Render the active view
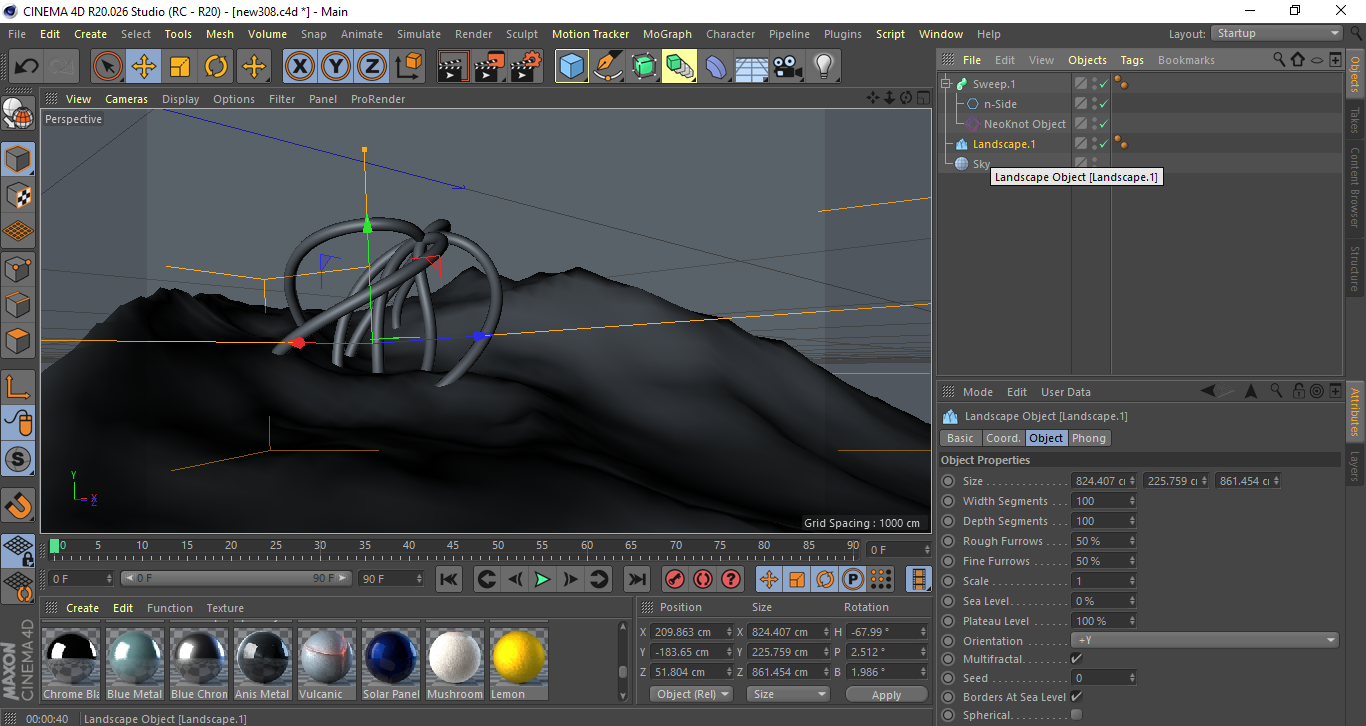 pyautogui.click(x=453, y=67)
